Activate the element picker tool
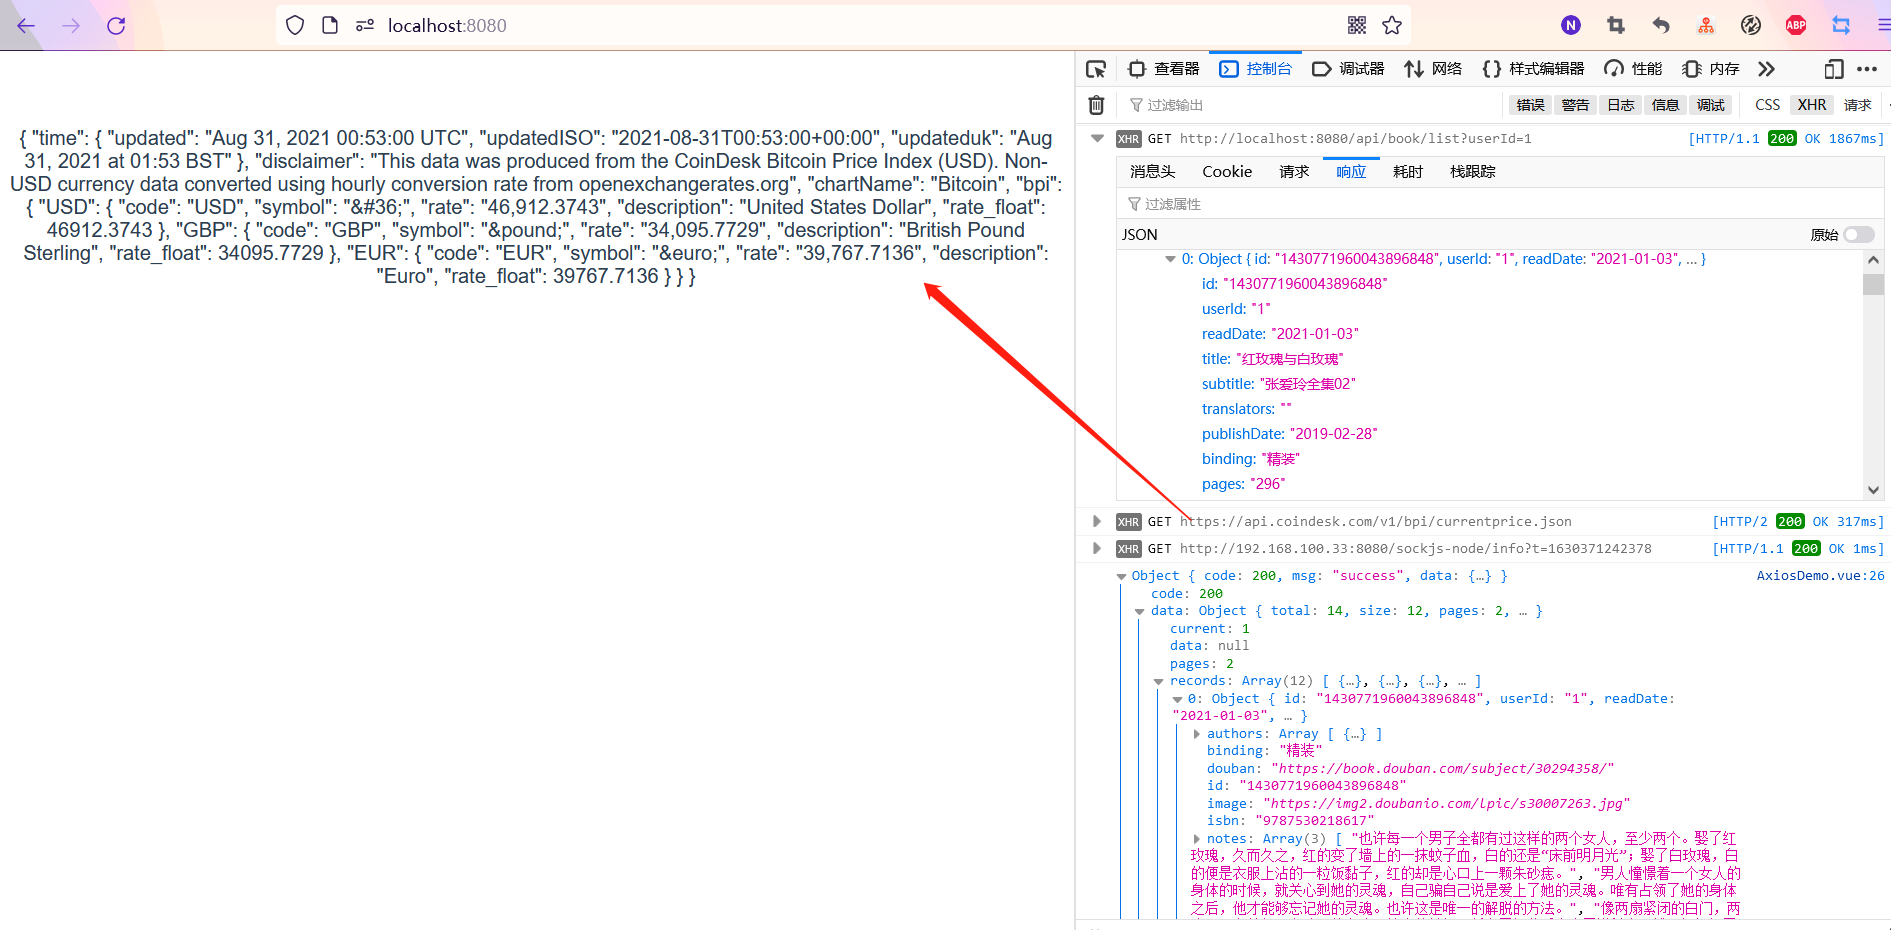Screen dimensions: 1891x930 point(1096,69)
